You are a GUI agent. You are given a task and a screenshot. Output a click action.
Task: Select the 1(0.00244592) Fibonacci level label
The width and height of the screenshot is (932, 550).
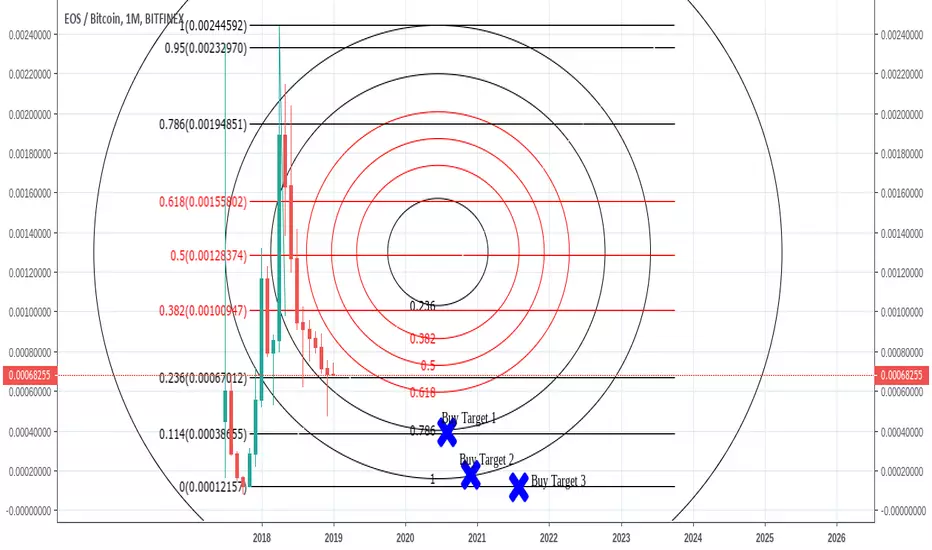pos(213,26)
